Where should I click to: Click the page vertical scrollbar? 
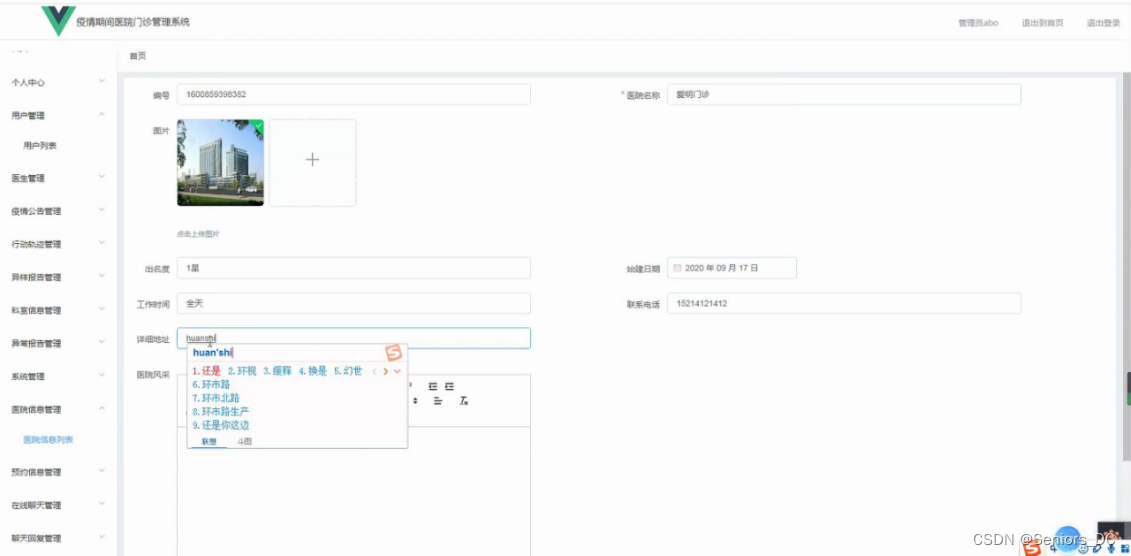1127,267
